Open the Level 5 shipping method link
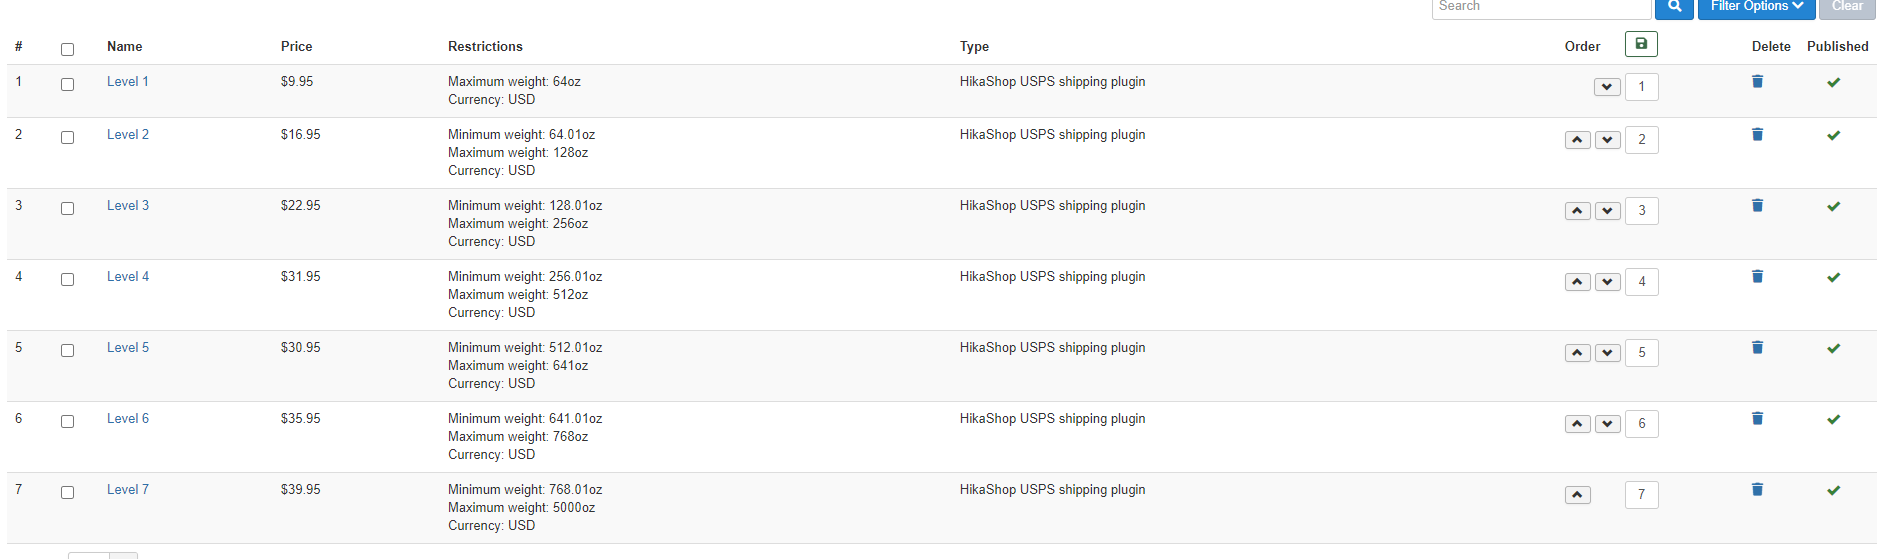Image resolution: width=1902 pixels, height=559 pixels. coord(128,348)
